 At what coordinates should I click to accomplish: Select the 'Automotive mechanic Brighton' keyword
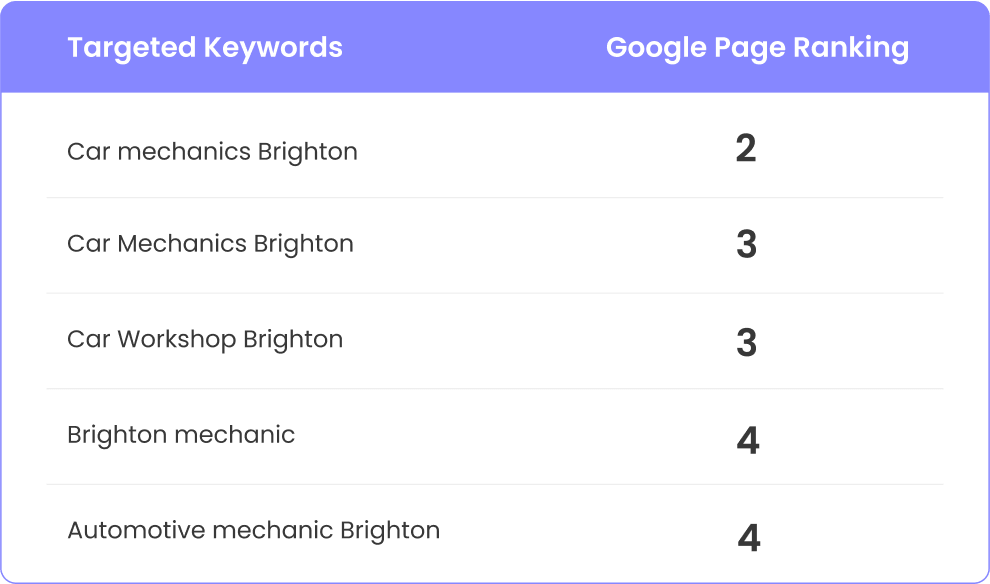tap(253, 530)
